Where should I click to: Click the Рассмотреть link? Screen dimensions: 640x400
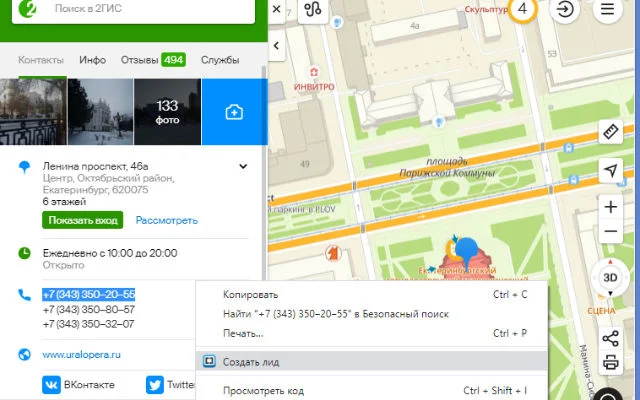[x=167, y=220]
